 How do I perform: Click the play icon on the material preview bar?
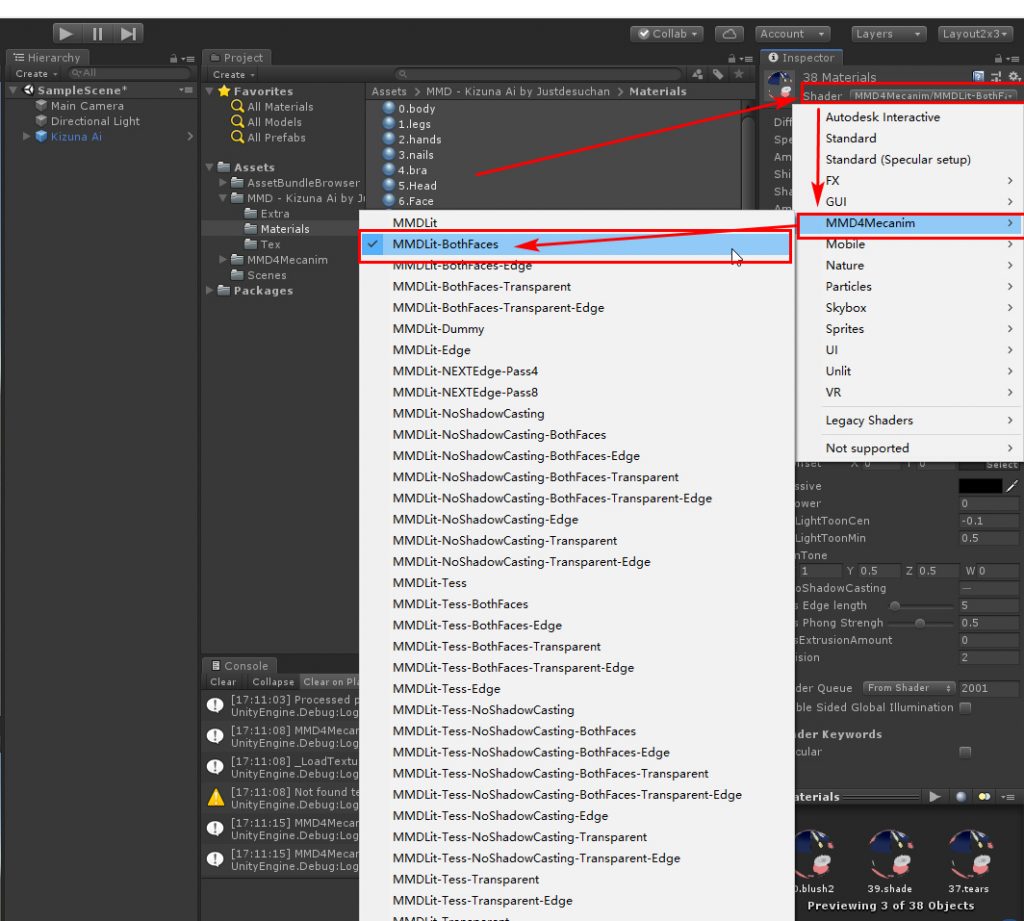coord(935,796)
